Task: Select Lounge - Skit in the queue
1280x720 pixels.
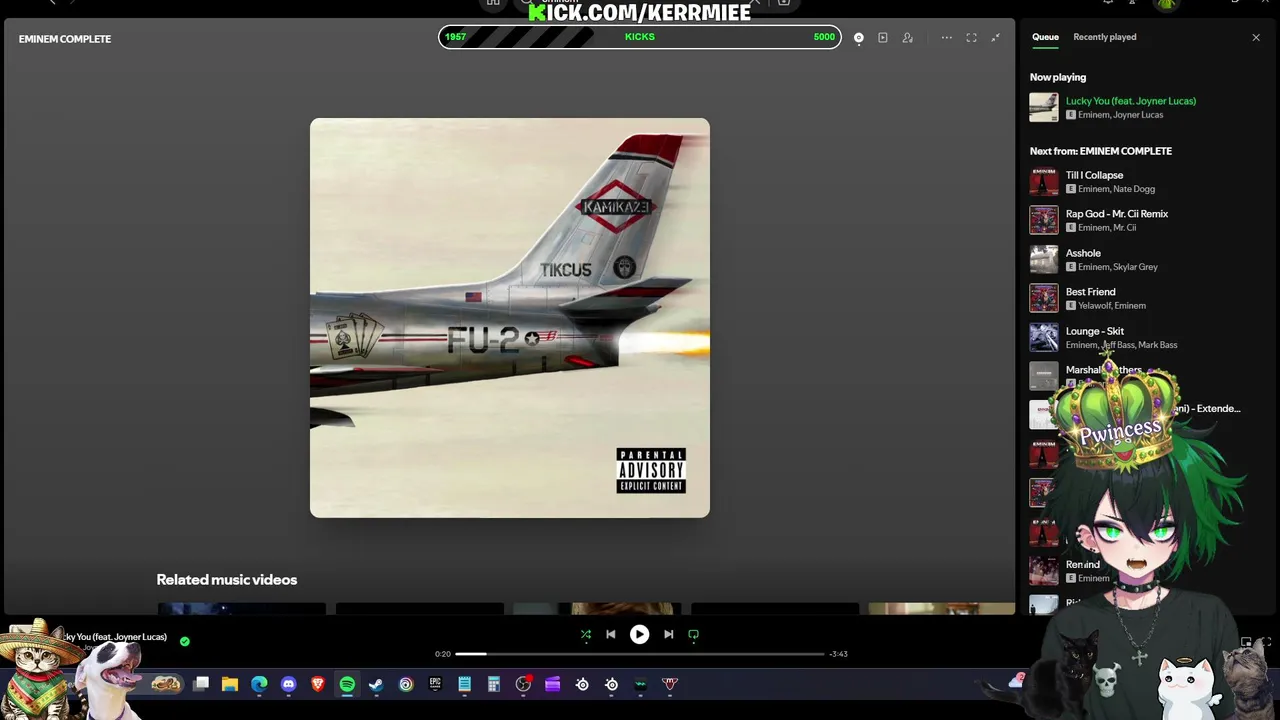Action: [1095, 331]
